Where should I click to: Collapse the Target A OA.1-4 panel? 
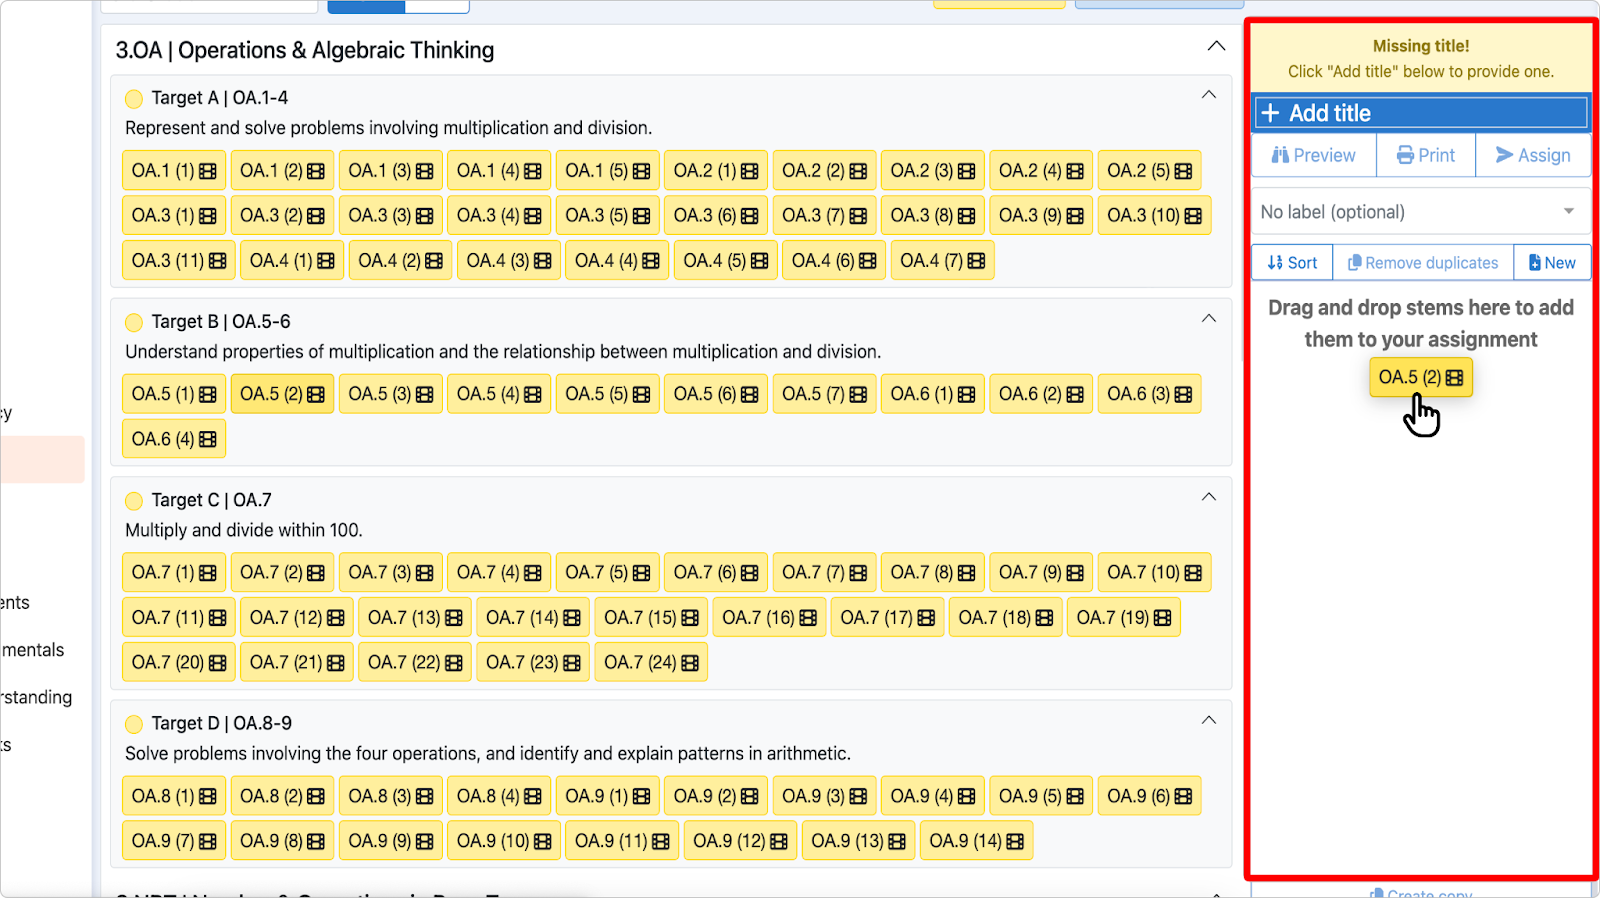[x=1209, y=95]
